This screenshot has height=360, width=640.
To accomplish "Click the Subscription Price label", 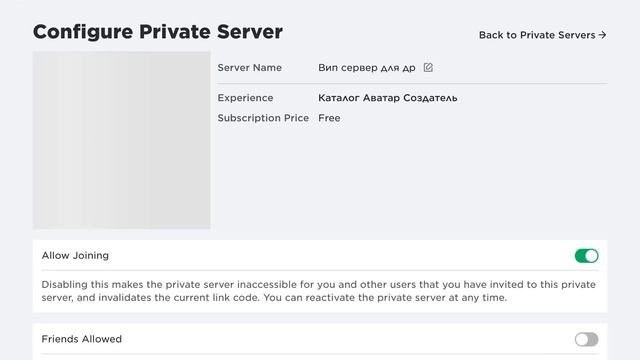I will coord(263,118).
